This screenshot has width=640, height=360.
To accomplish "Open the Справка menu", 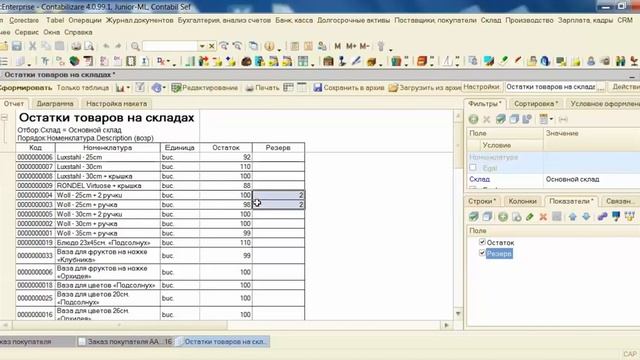I will tap(78, 32).
